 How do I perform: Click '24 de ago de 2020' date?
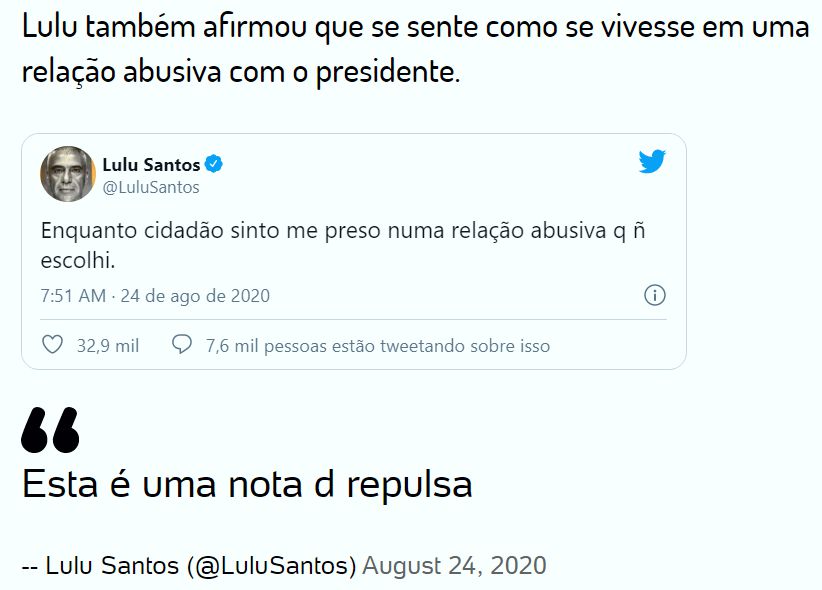pyautogui.click(x=195, y=296)
